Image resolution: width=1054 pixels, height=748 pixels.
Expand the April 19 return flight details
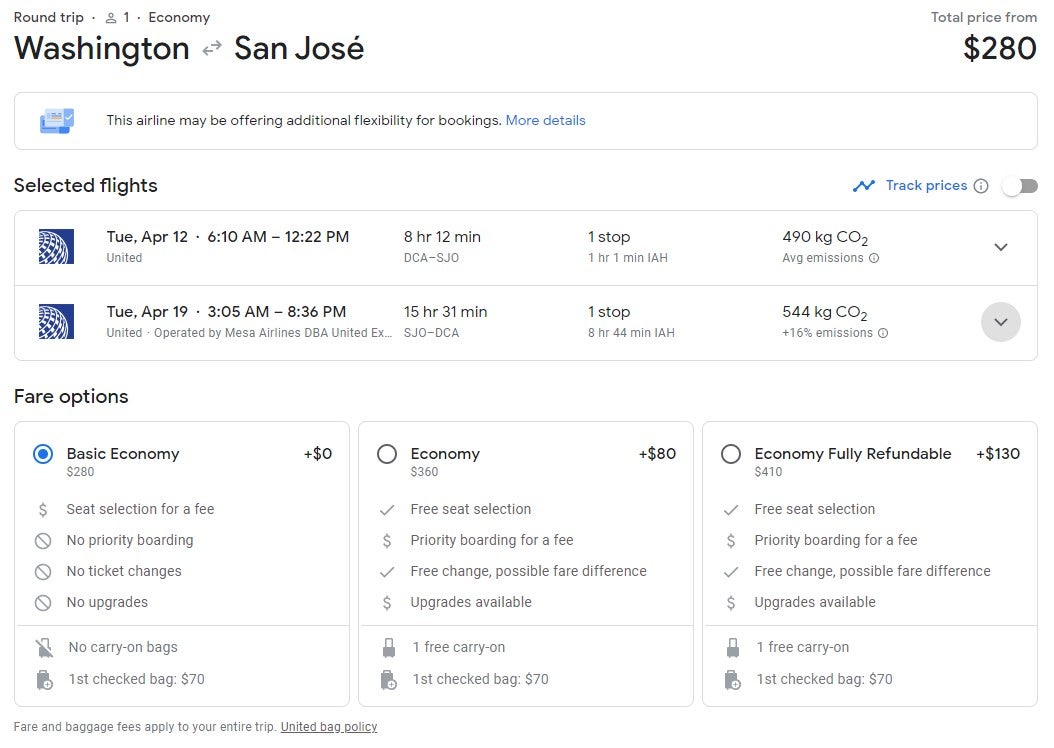pos(1000,322)
